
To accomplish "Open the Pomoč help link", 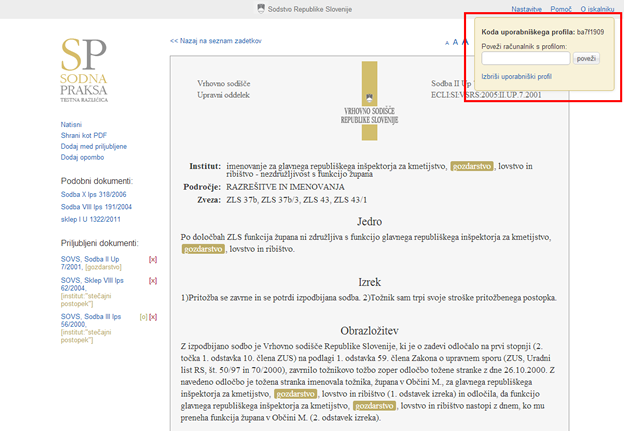I will pos(561,9).
